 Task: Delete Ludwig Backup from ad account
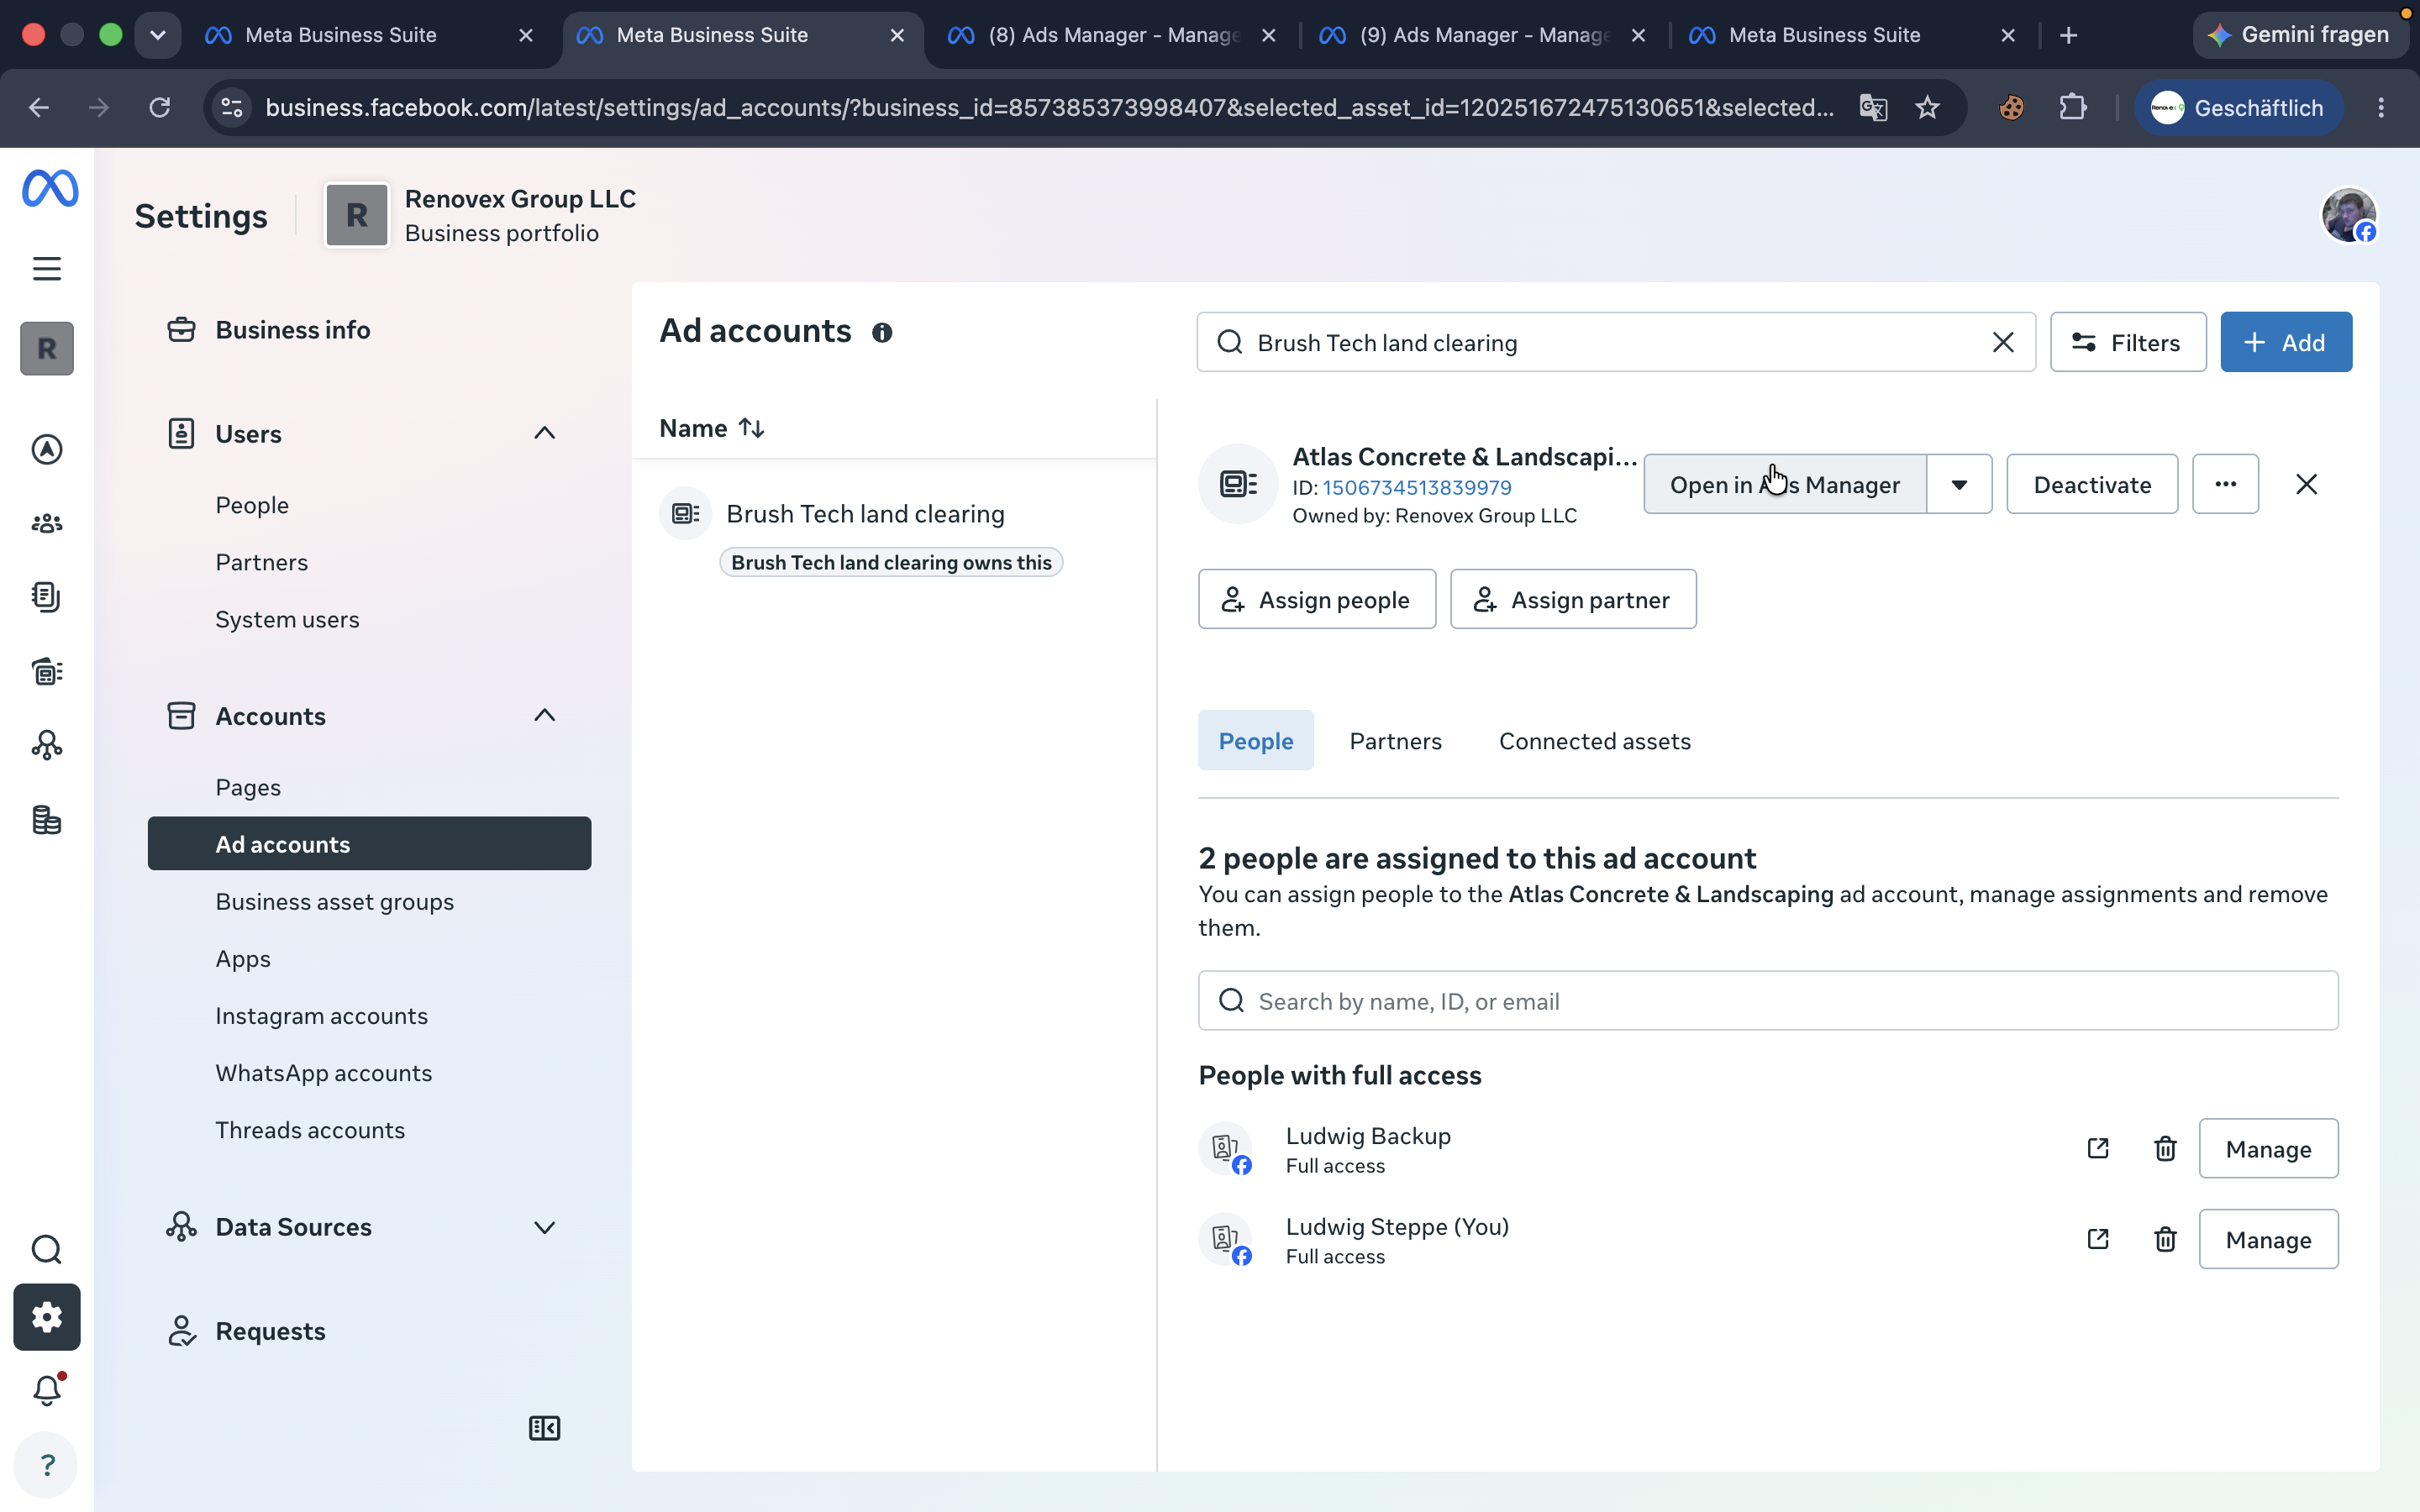pyautogui.click(x=2165, y=1148)
